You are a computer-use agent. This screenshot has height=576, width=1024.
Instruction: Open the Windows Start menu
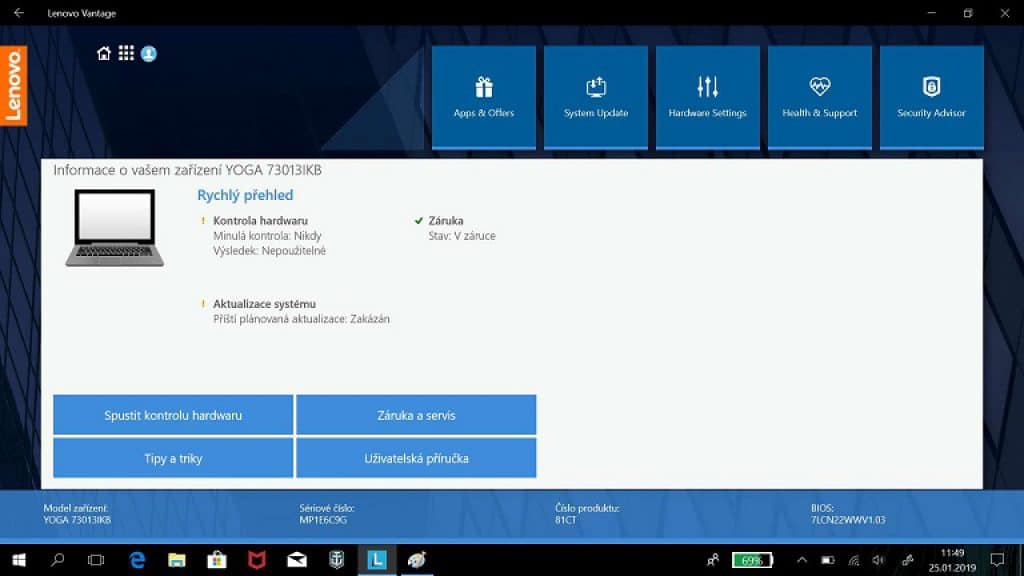19,560
